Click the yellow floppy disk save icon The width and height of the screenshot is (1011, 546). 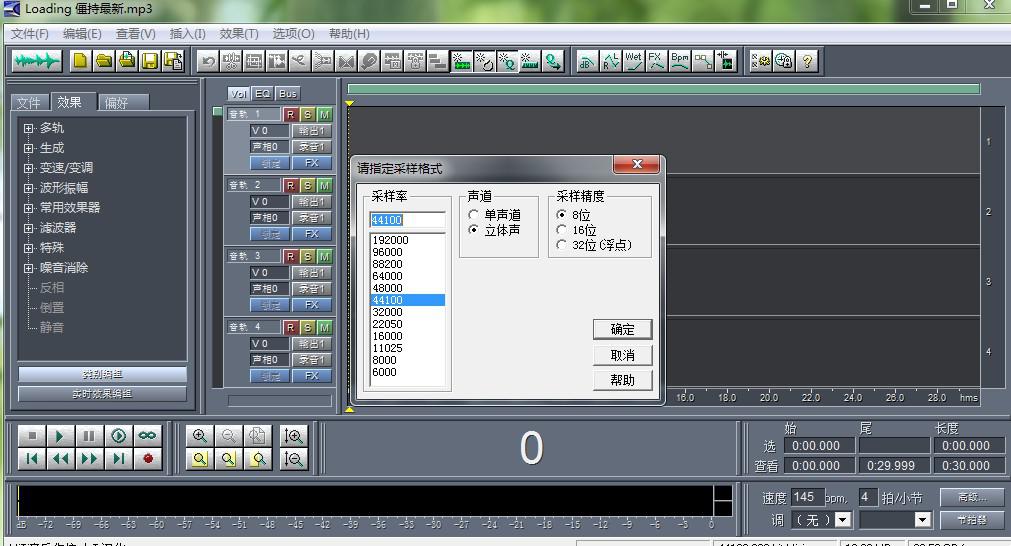150,61
